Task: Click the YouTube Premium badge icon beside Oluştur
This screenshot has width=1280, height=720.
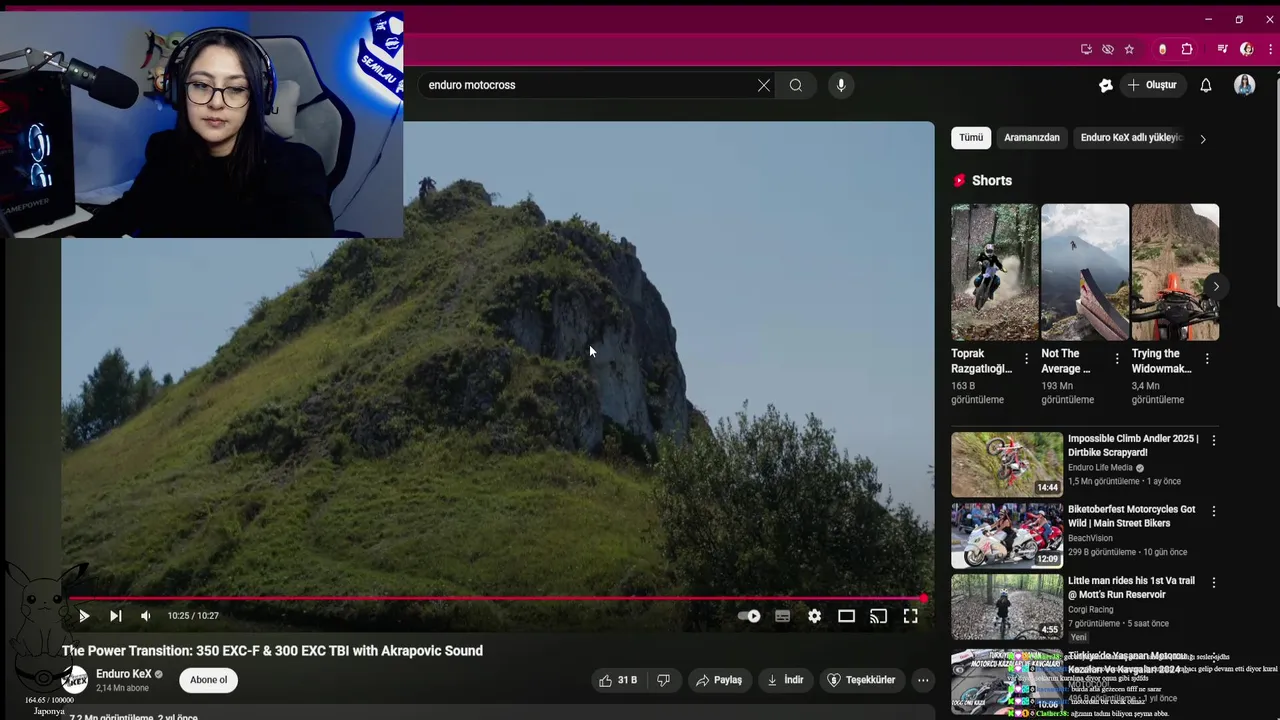Action: pos(1106,85)
